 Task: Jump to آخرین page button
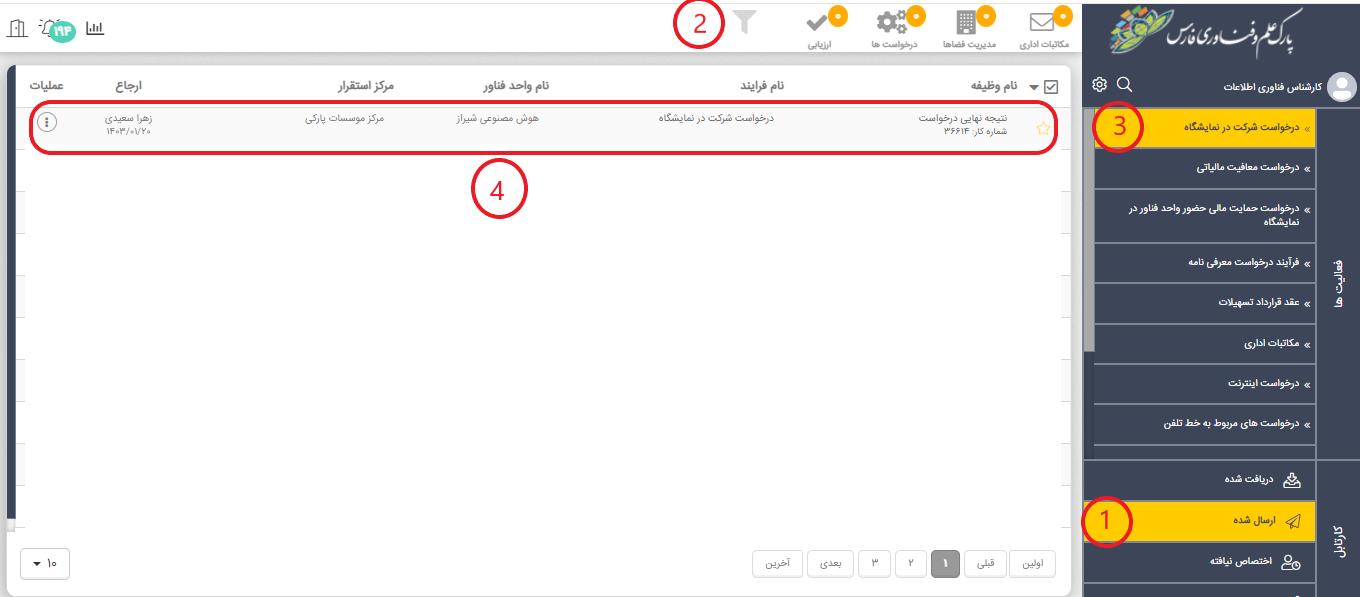[778, 564]
